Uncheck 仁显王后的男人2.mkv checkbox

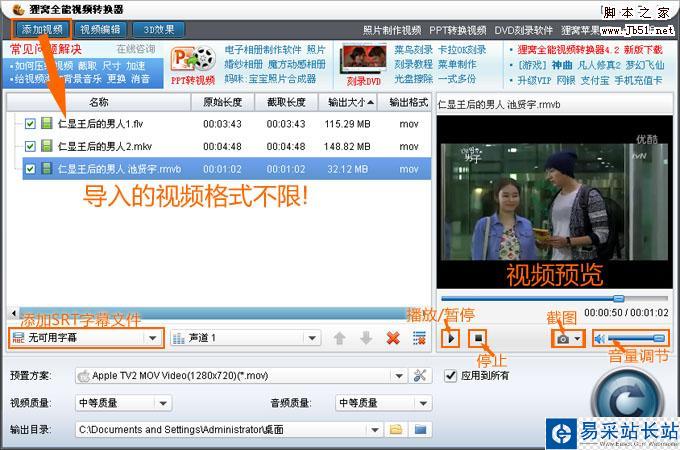coord(30,146)
